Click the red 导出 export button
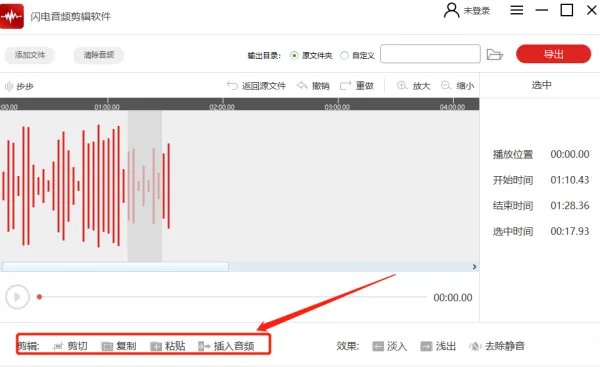This screenshot has height=367, width=600. [x=553, y=54]
